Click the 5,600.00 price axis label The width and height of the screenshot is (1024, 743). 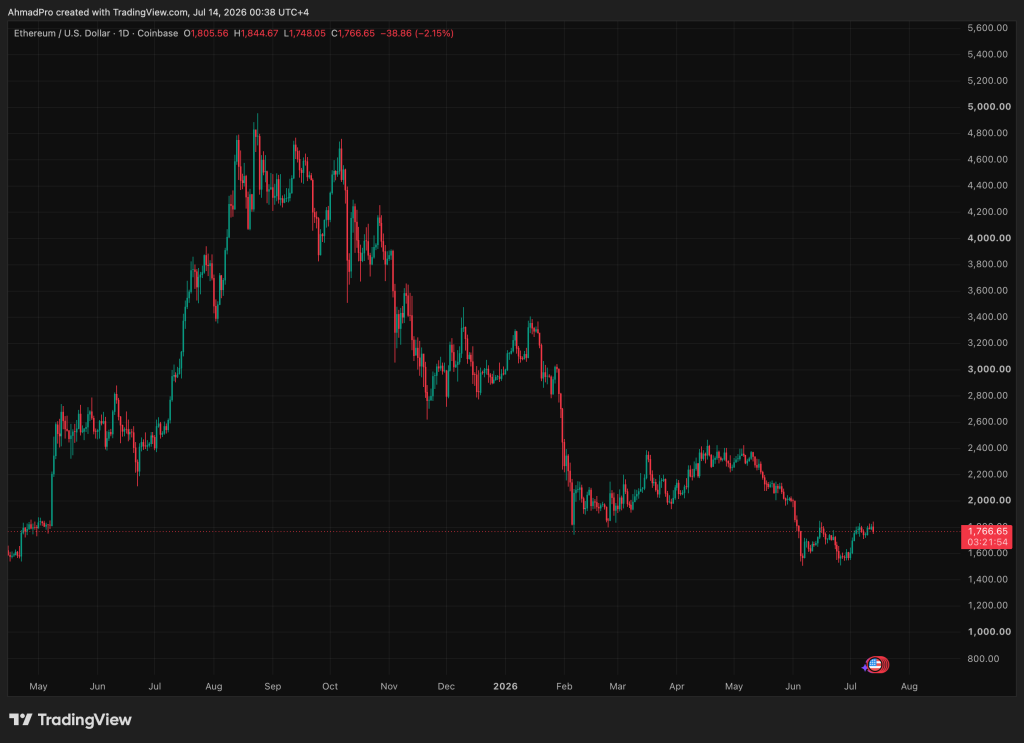pyautogui.click(x=987, y=28)
